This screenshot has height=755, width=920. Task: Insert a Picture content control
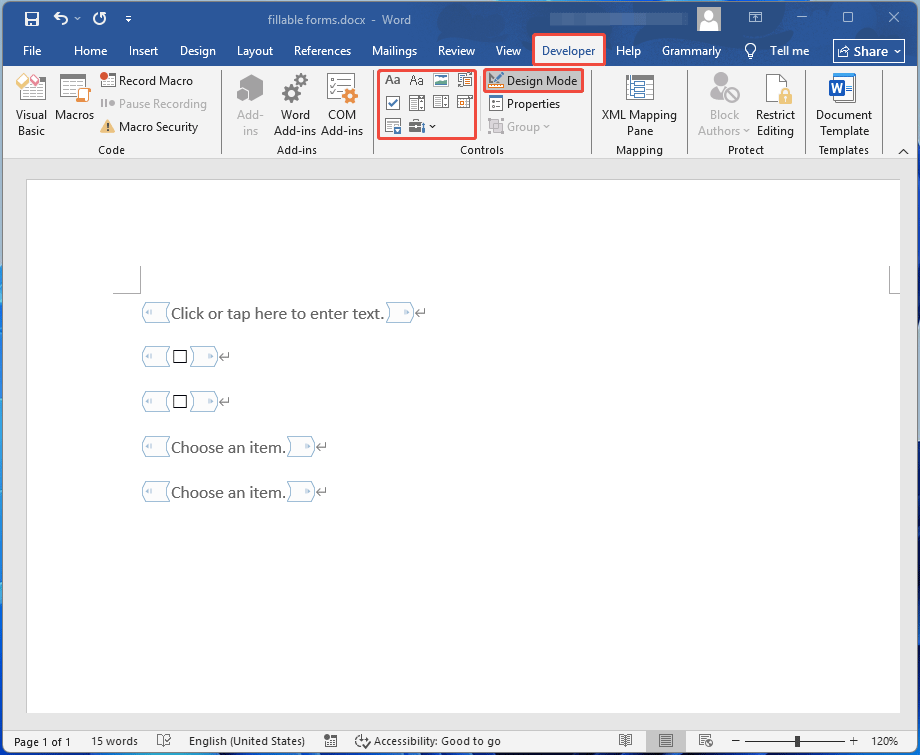441,80
